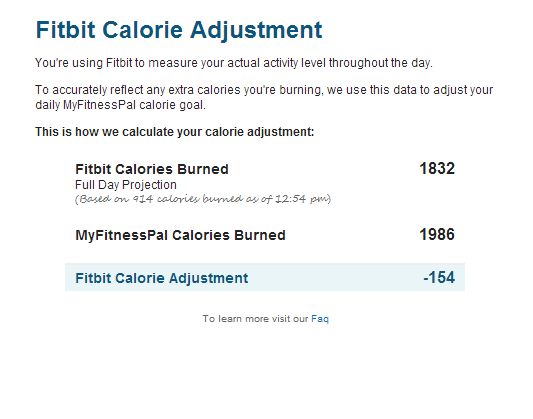Click the paragraph about extra calories burning
Image resolution: width=533 pixels, height=419 pixels.
[264, 97]
